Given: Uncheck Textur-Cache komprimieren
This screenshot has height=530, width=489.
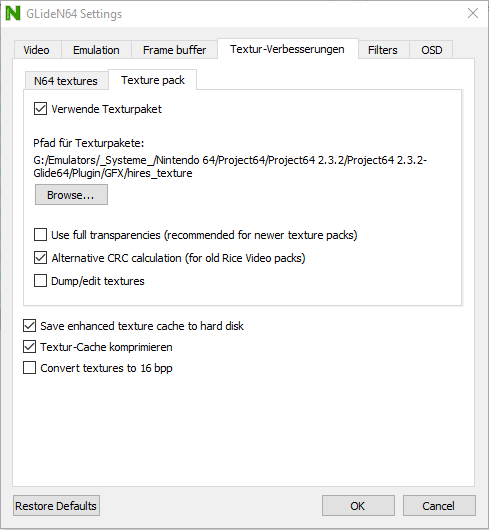Looking at the screenshot, I should click(29, 347).
